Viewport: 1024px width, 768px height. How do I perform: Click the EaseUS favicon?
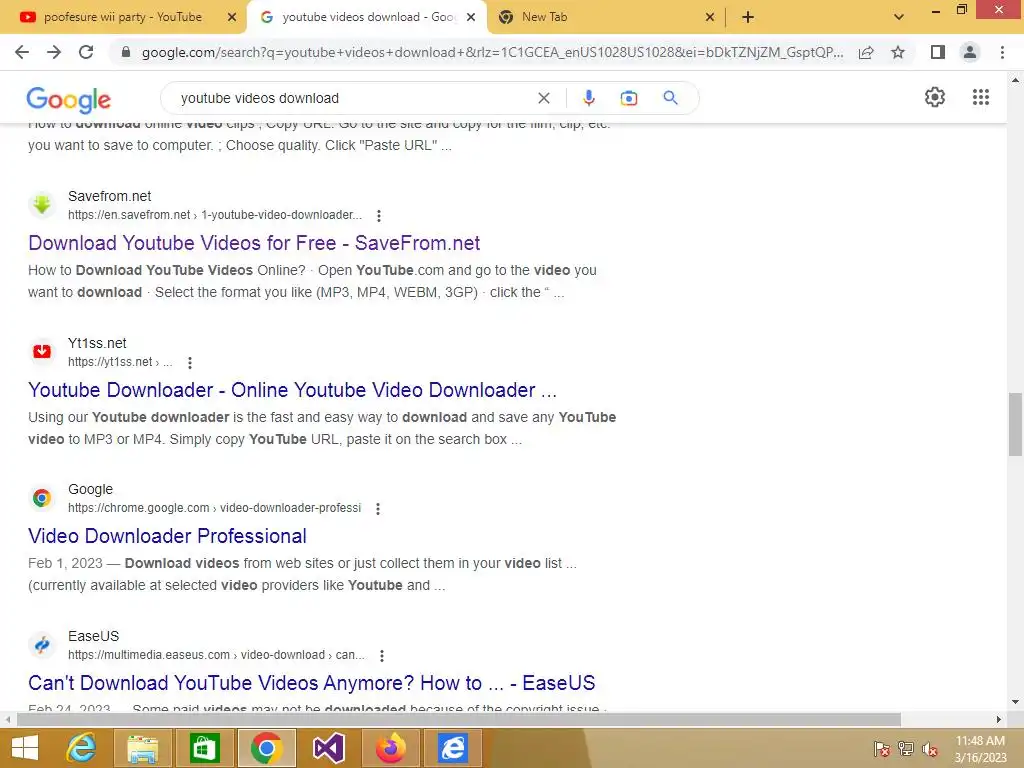pyautogui.click(x=42, y=645)
